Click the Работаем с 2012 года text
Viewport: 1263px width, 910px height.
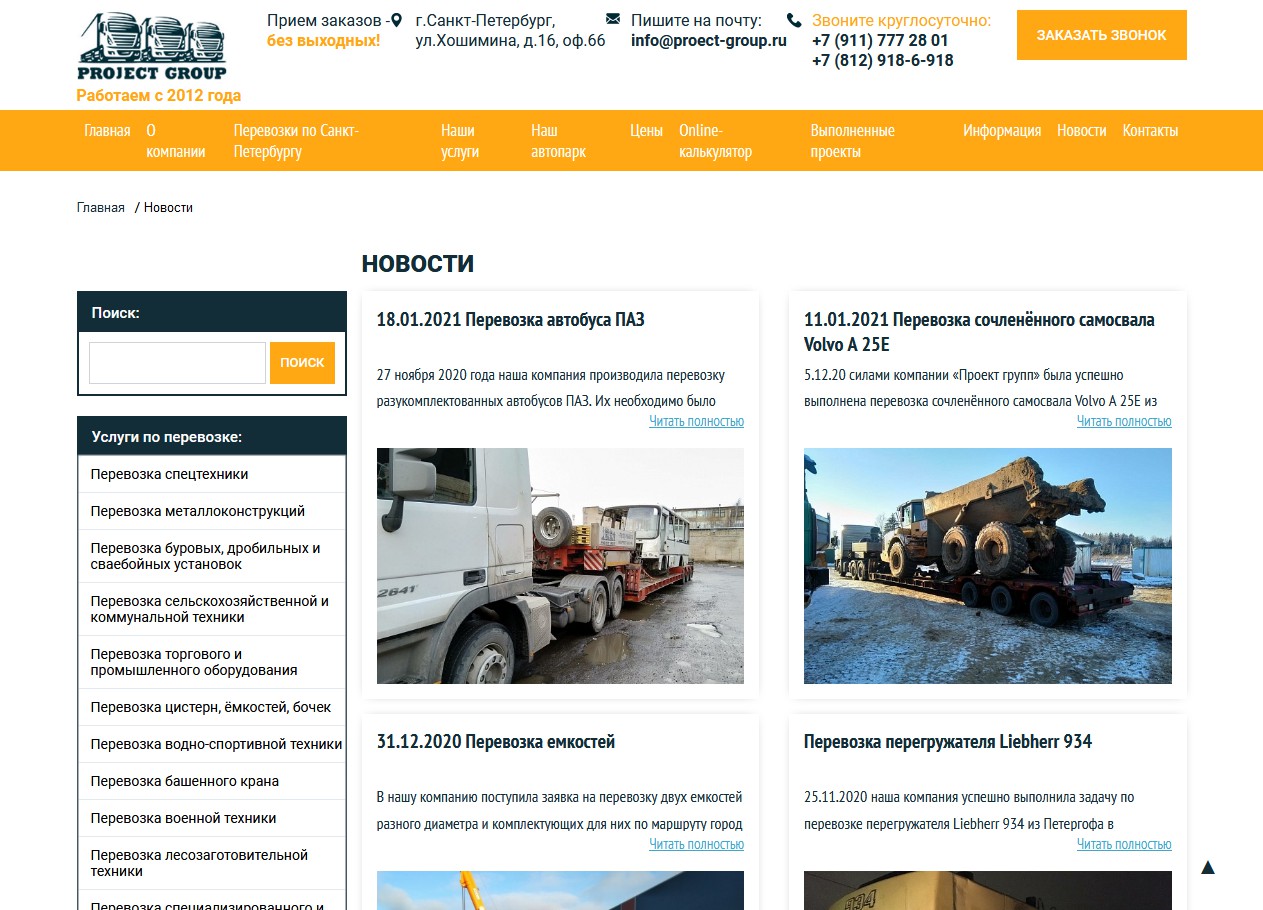pos(159,96)
